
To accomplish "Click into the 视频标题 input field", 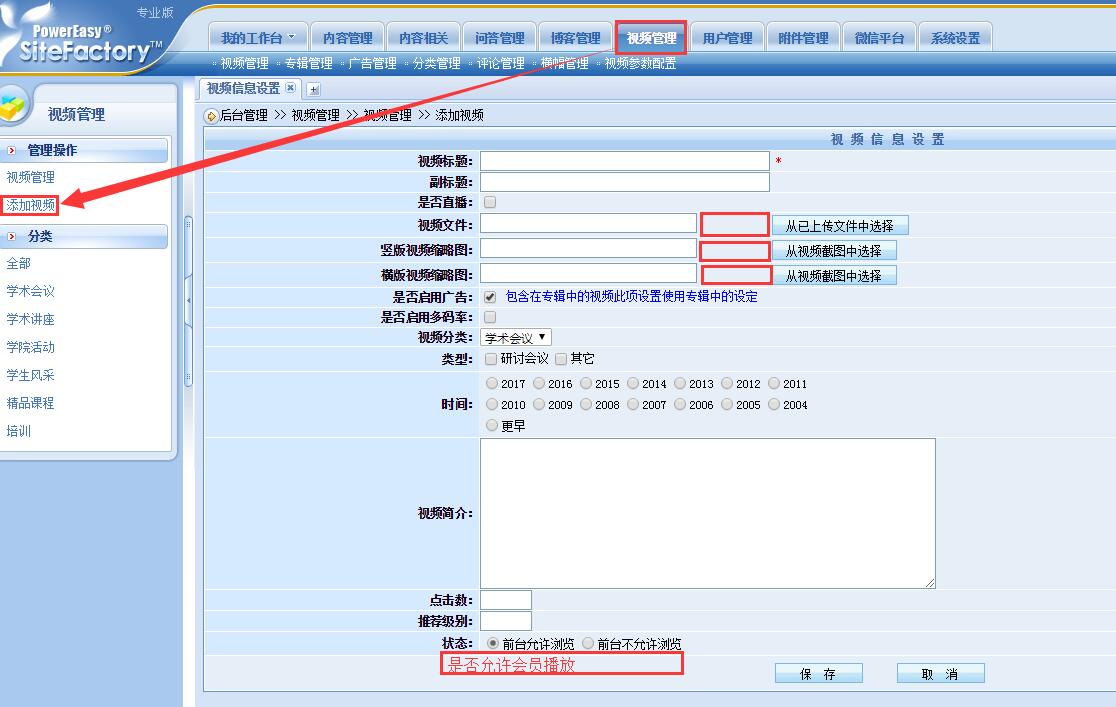I will (624, 161).
